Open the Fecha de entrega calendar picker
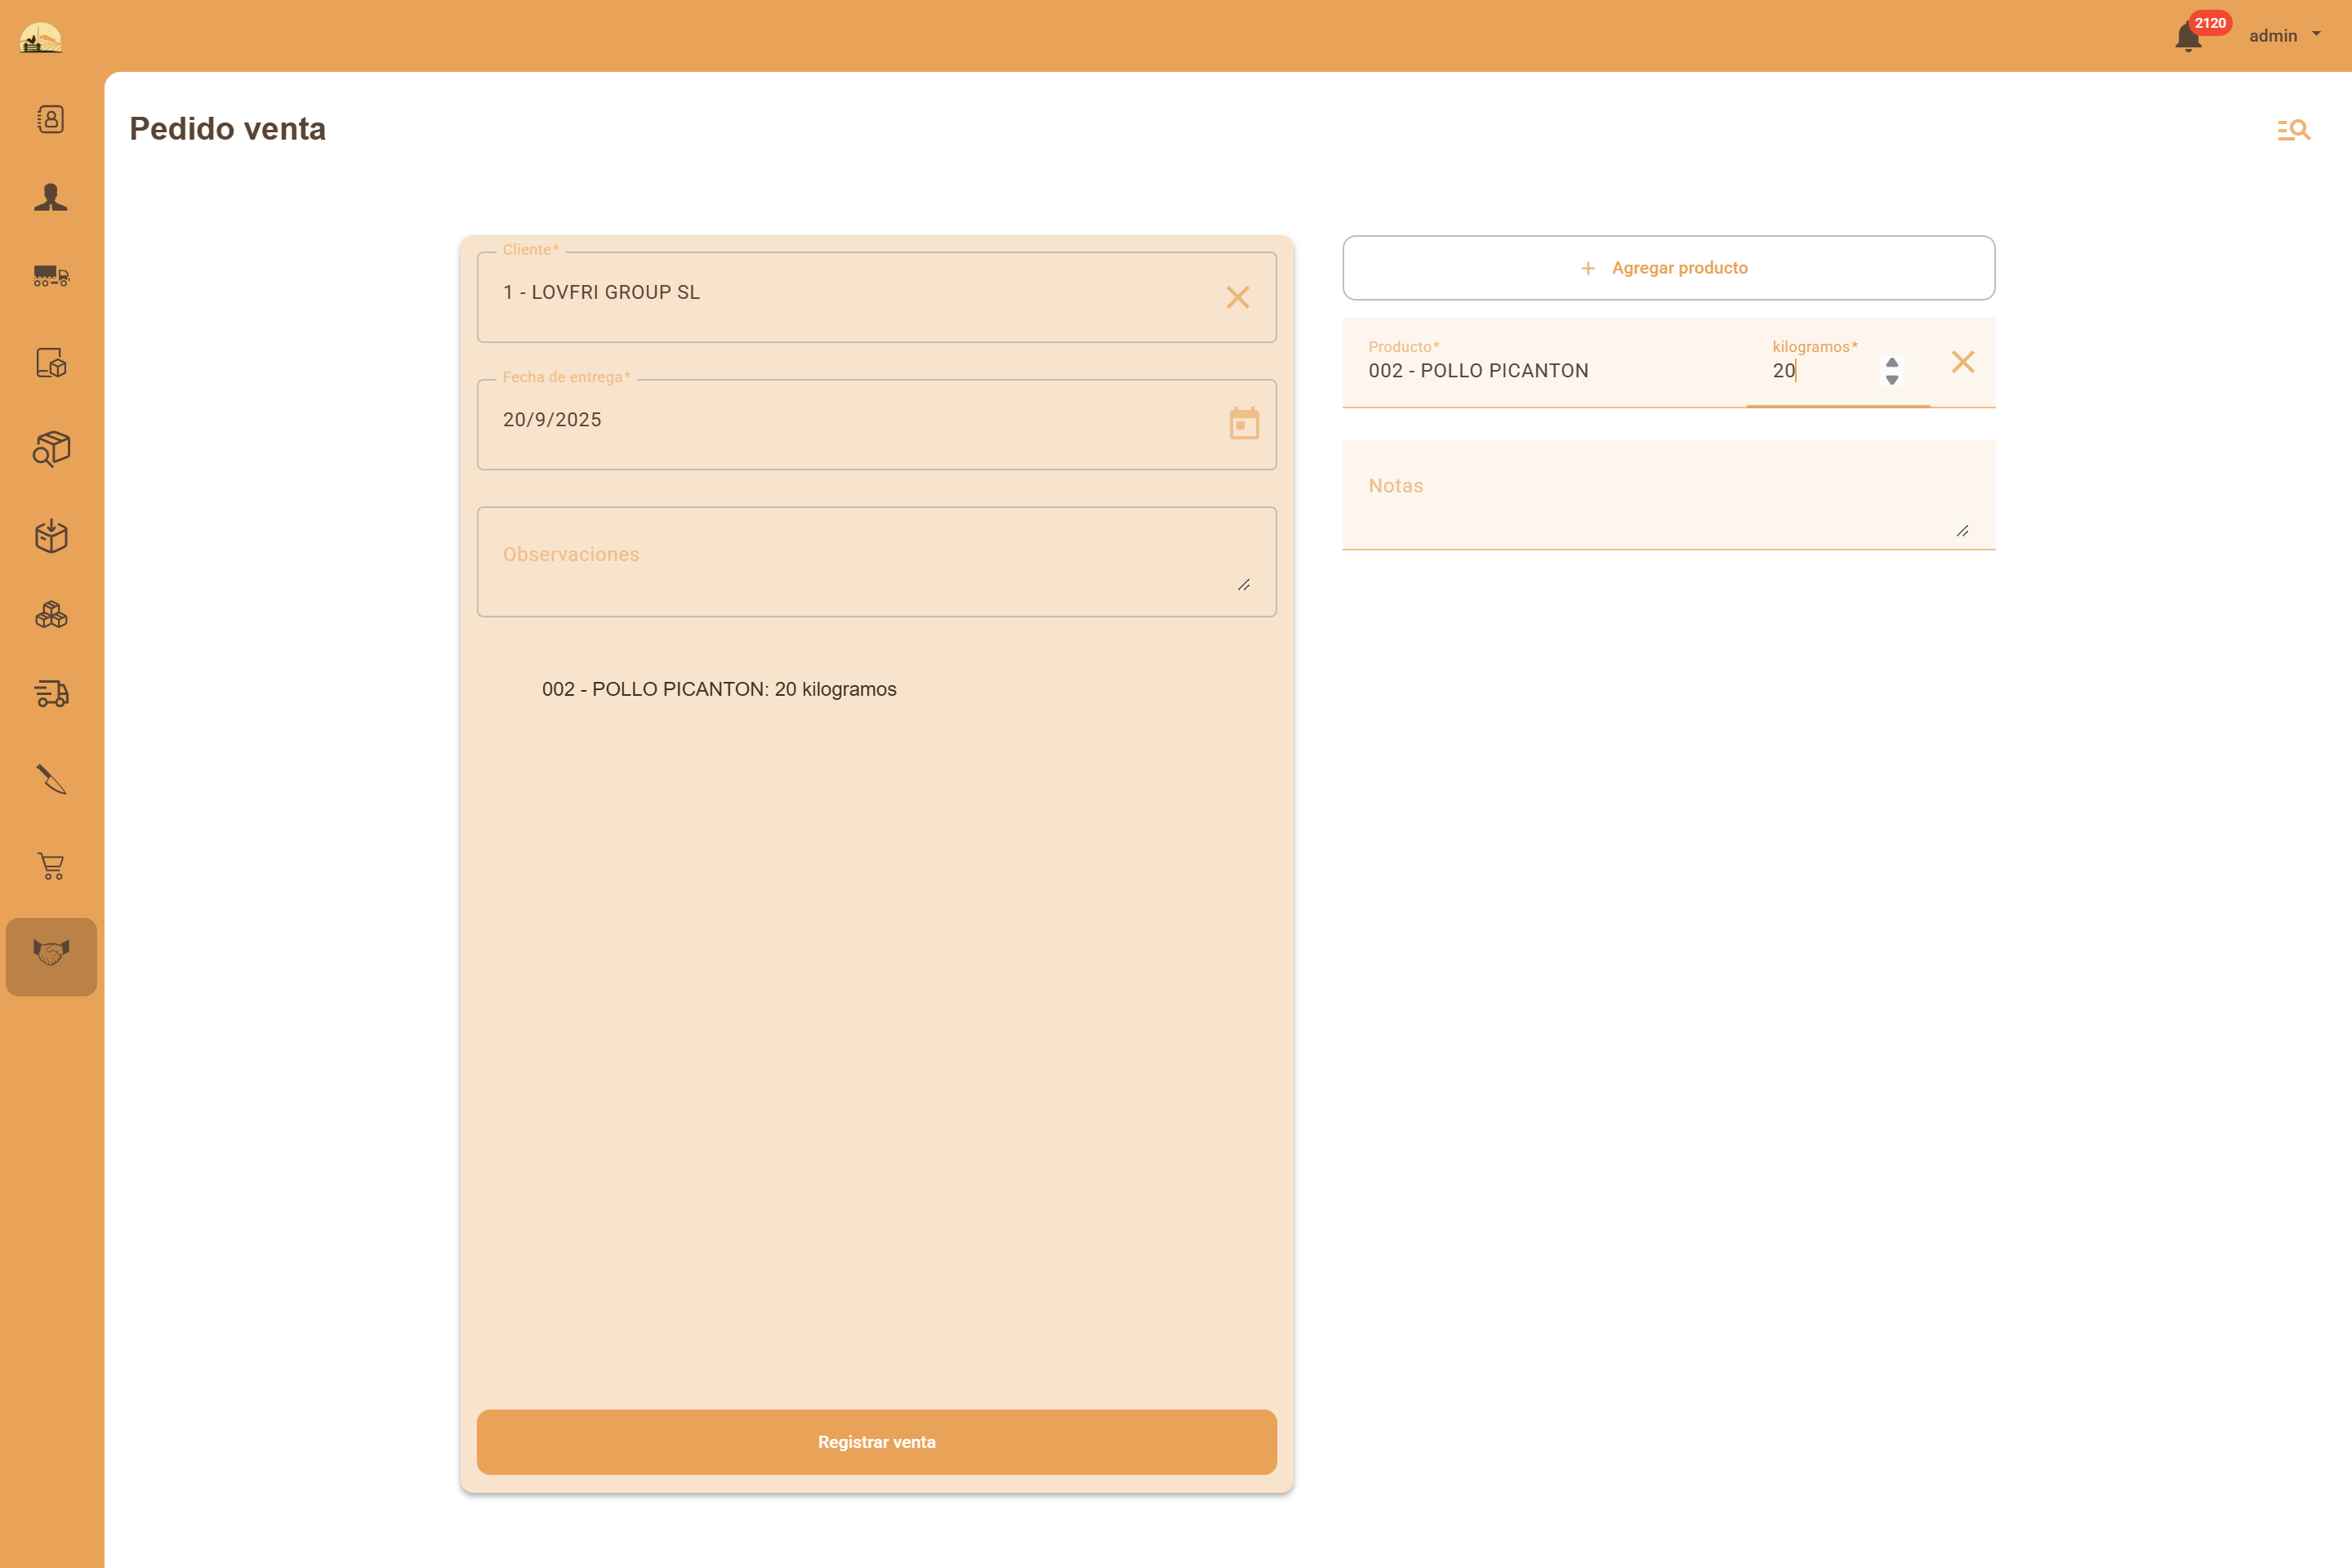The image size is (2352, 1568). point(1244,424)
